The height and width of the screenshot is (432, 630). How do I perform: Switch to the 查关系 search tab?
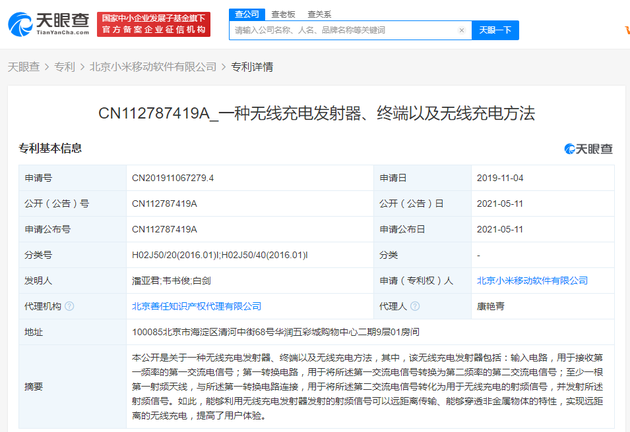pos(319,14)
